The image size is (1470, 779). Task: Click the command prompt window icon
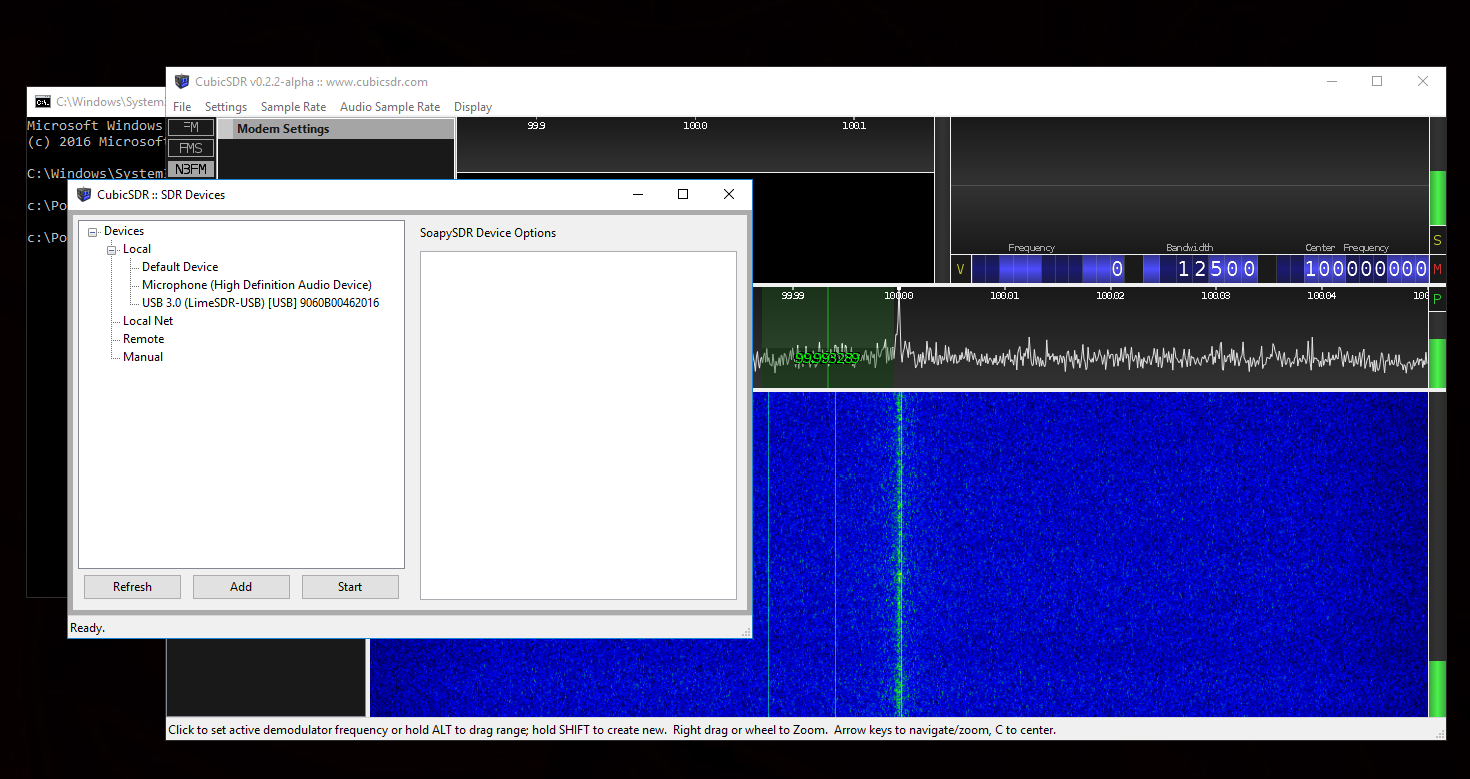[43, 102]
